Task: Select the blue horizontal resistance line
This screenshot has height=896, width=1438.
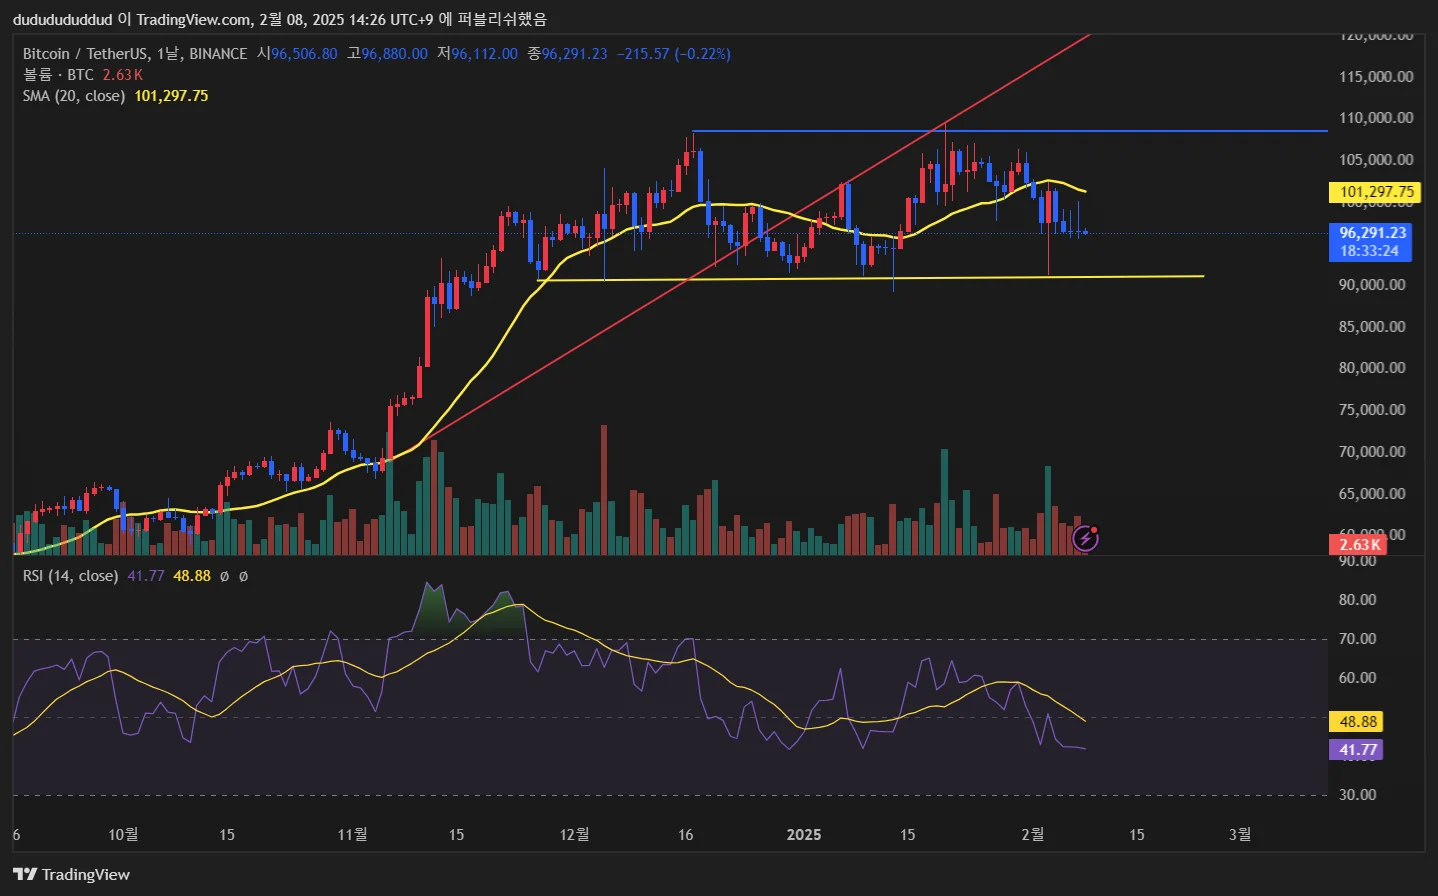Action: (x=1010, y=131)
